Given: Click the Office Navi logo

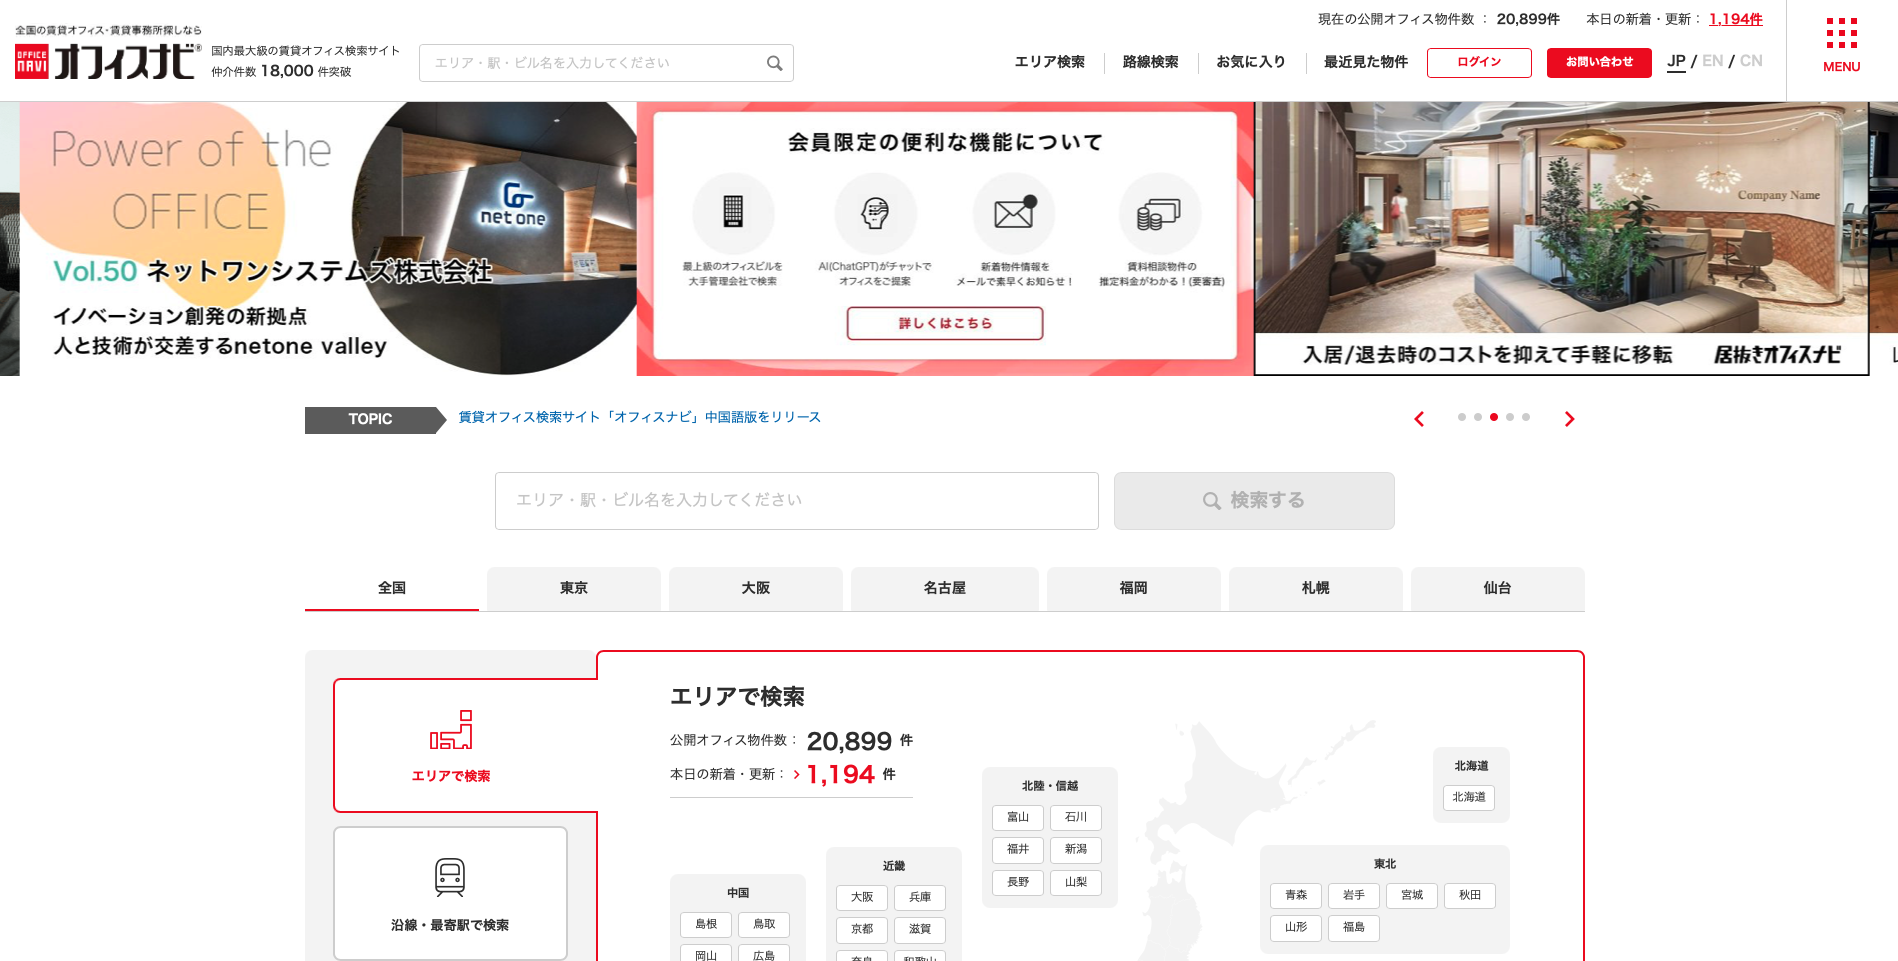Looking at the screenshot, I should [x=106, y=61].
